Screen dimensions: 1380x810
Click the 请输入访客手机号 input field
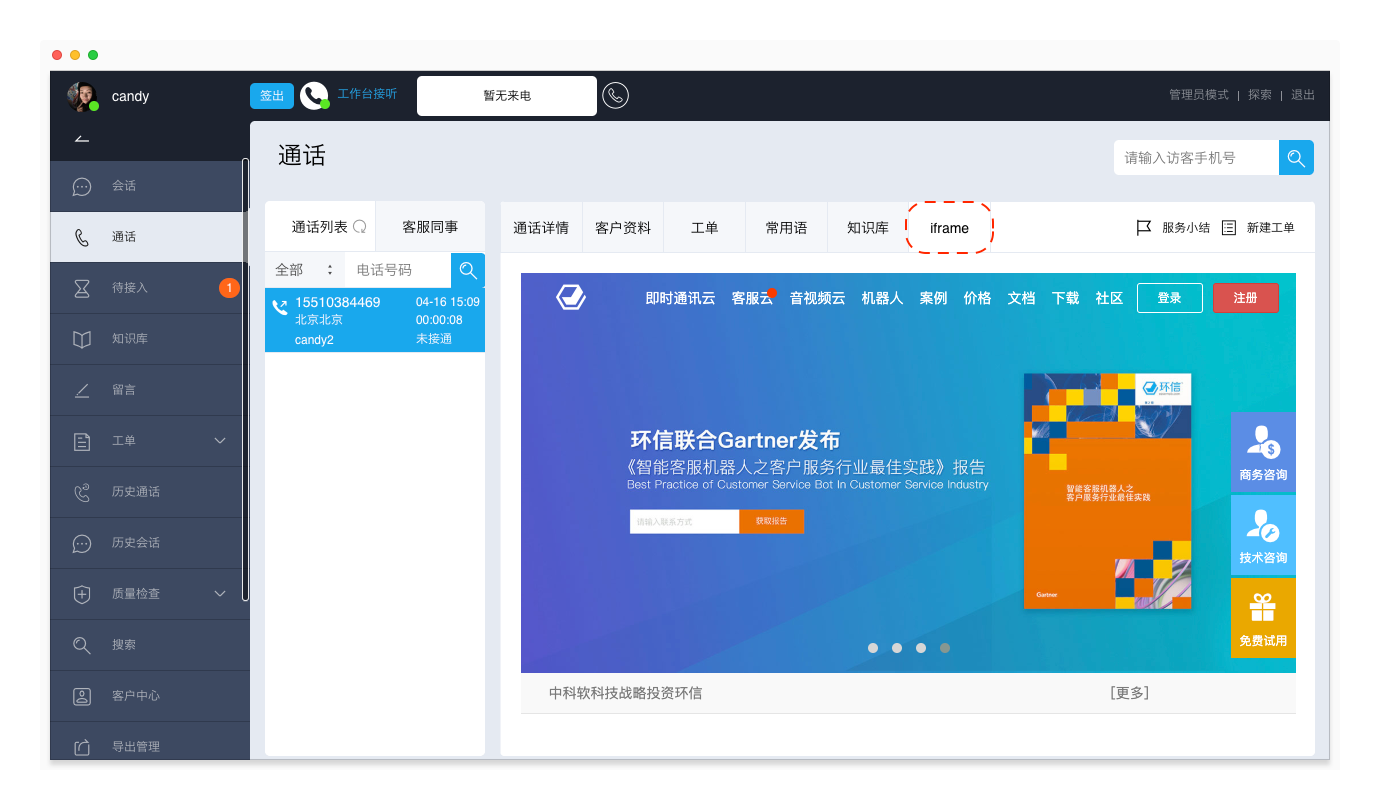[x=1196, y=158]
